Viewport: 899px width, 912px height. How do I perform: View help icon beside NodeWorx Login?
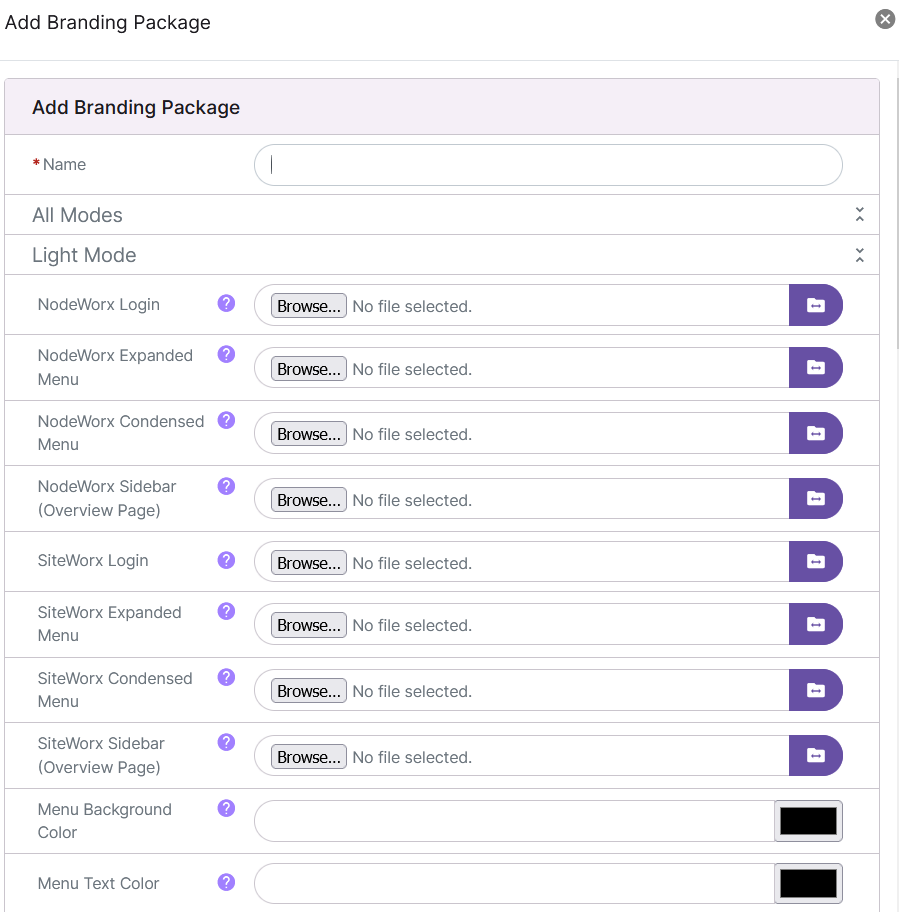point(226,303)
